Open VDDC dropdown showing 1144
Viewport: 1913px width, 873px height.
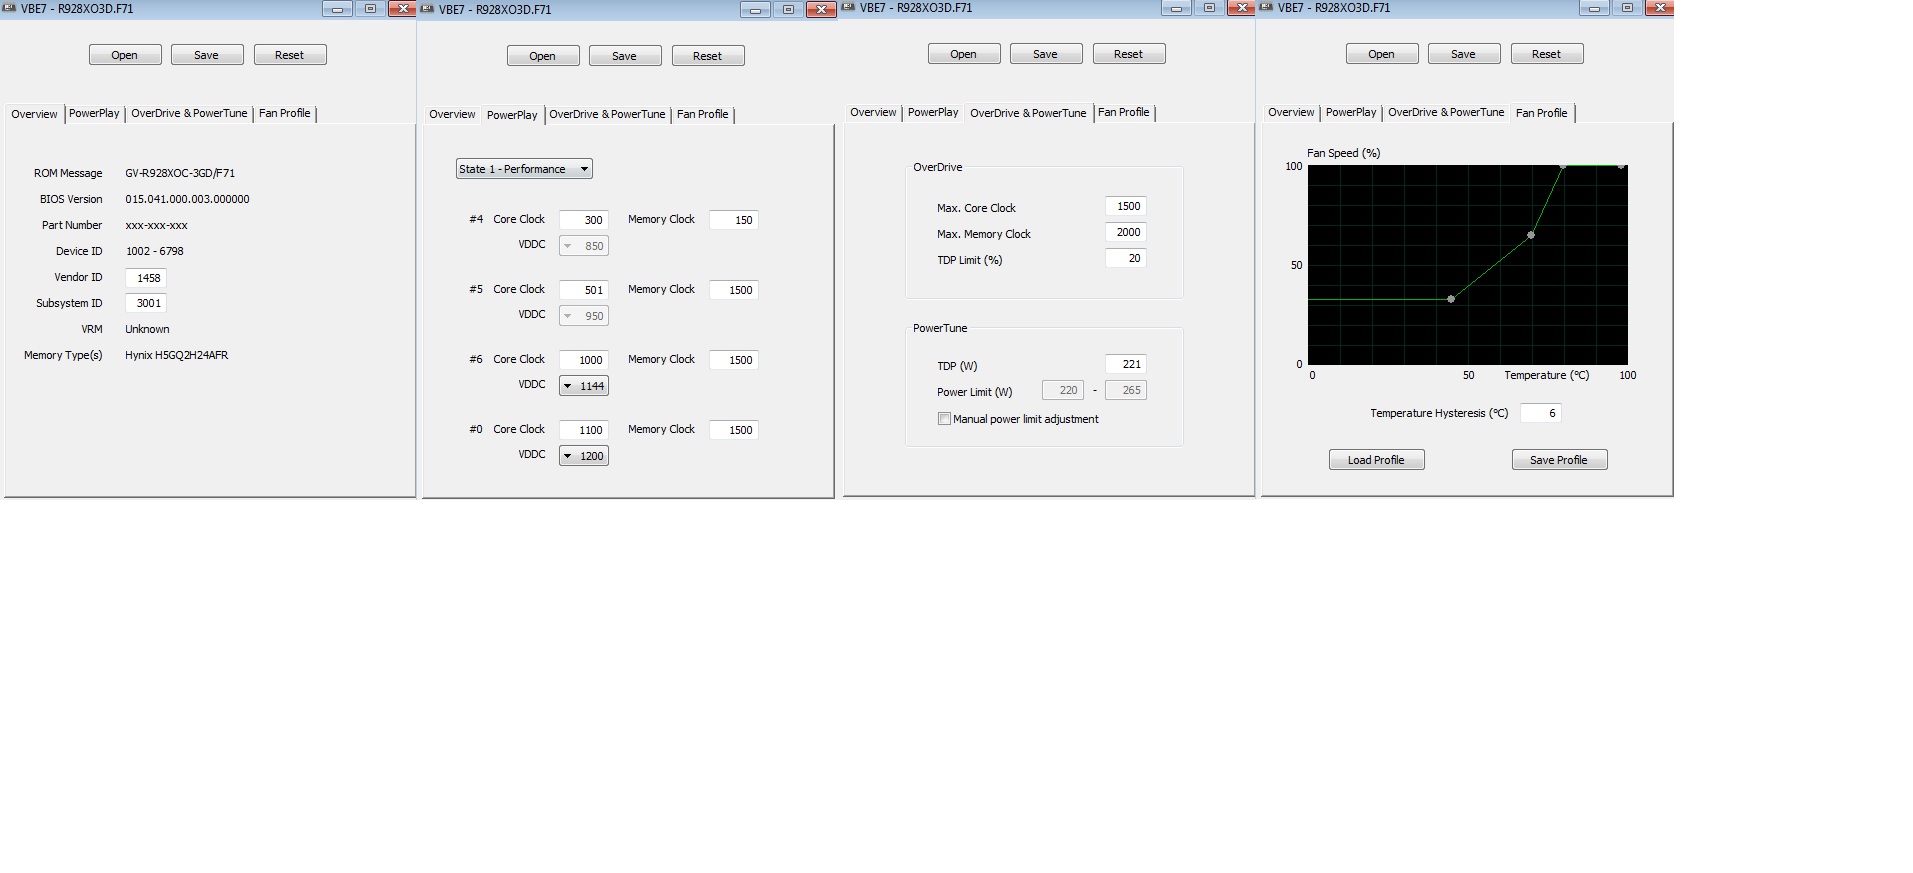[x=584, y=386]
